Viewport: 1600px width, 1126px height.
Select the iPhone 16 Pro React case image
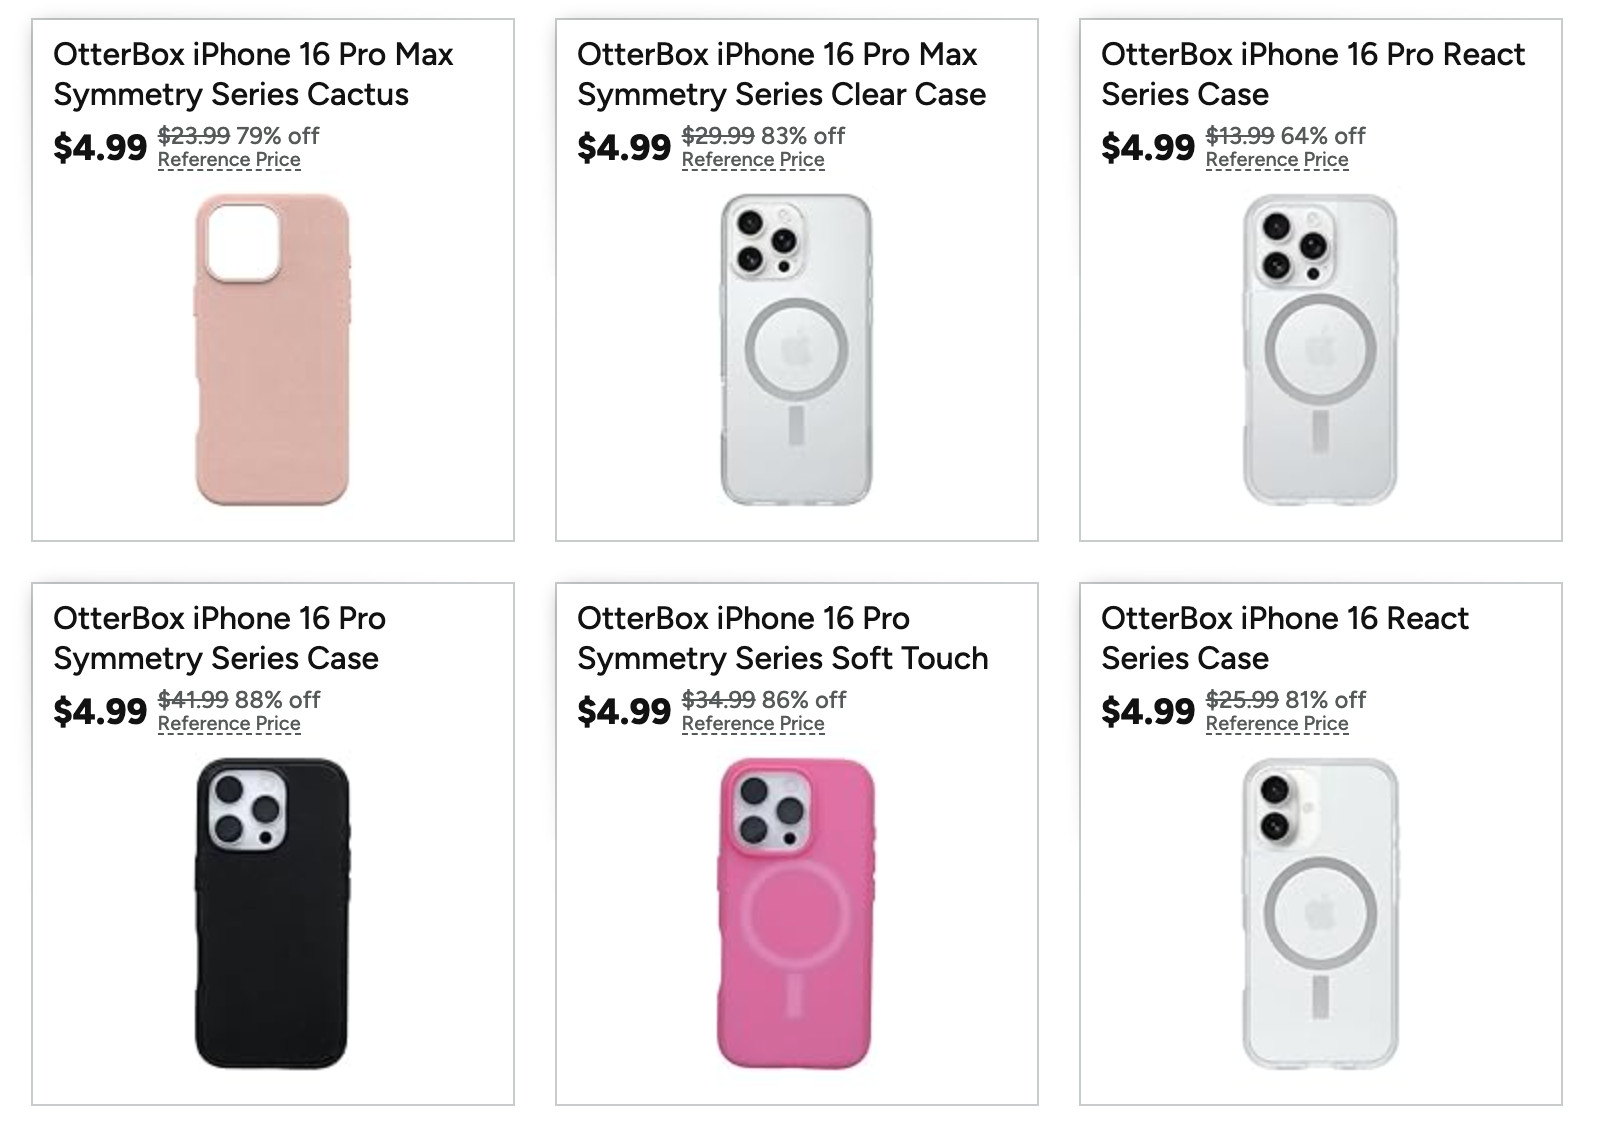click(x=1320, y=350)
